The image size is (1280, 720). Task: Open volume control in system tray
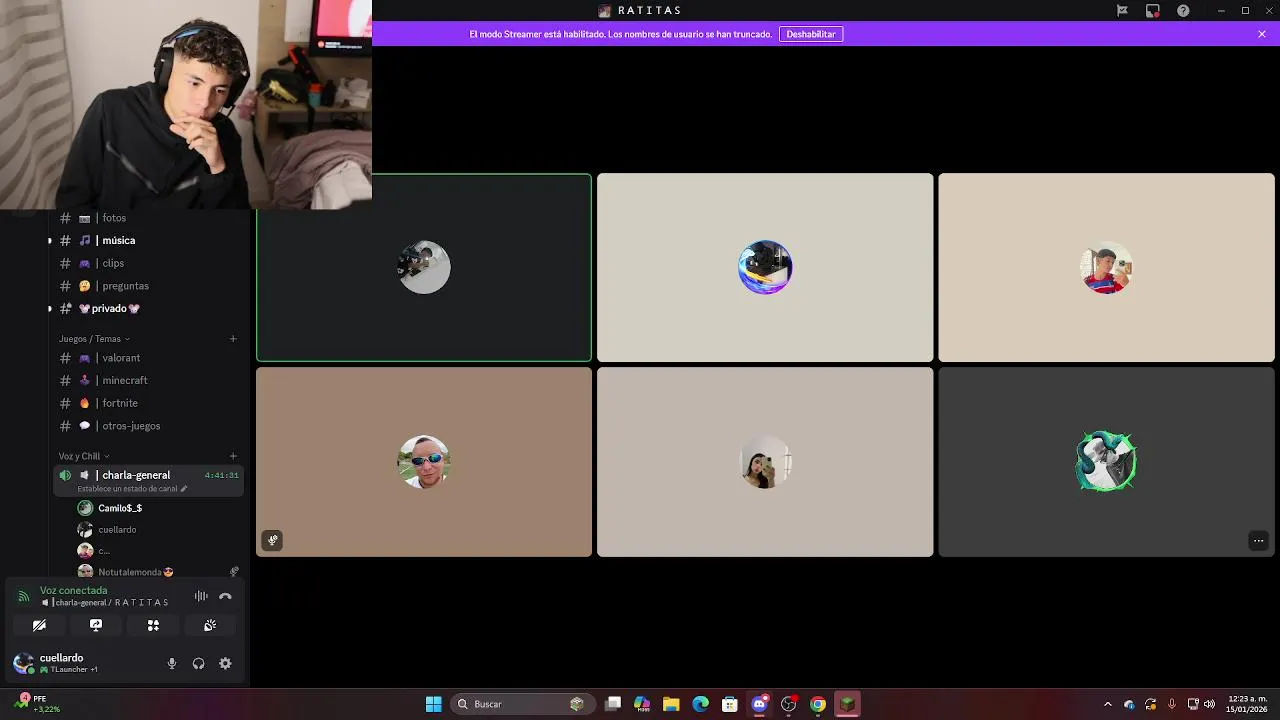1210,704
